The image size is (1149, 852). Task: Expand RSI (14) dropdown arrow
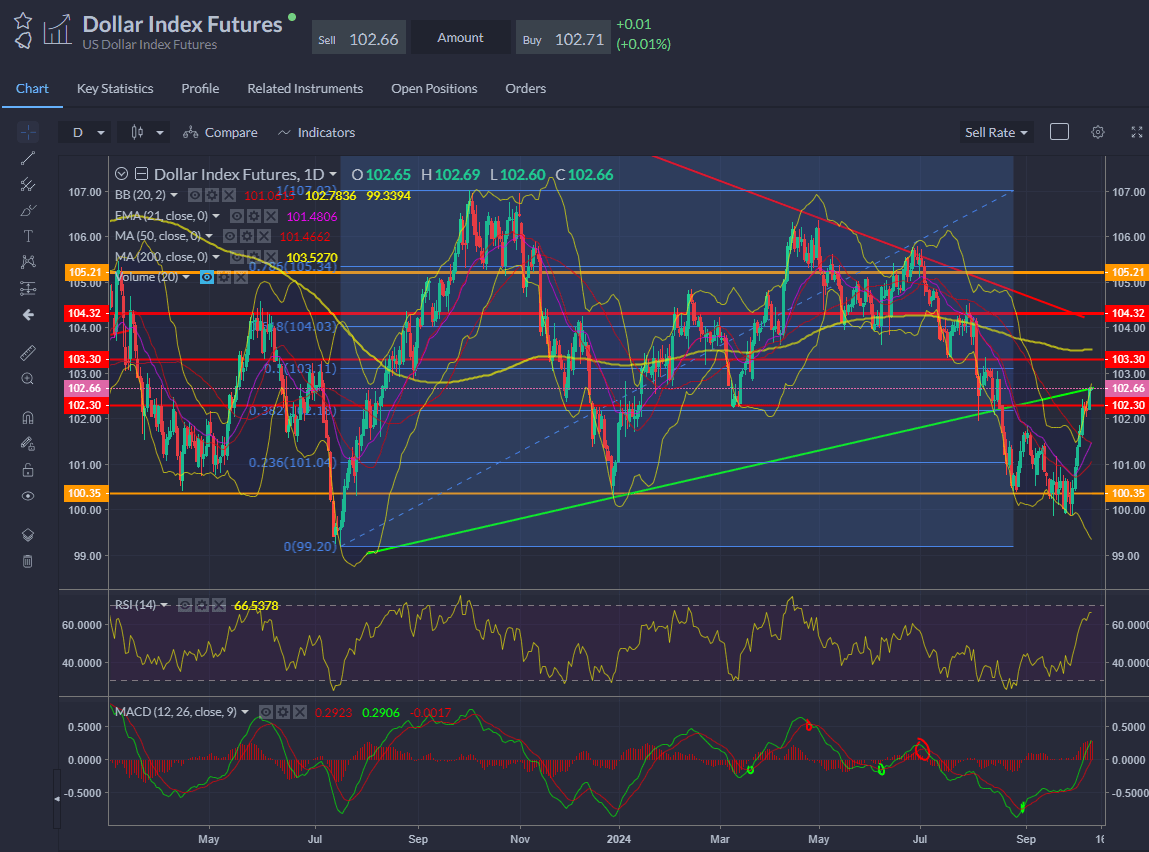[164, 605]
